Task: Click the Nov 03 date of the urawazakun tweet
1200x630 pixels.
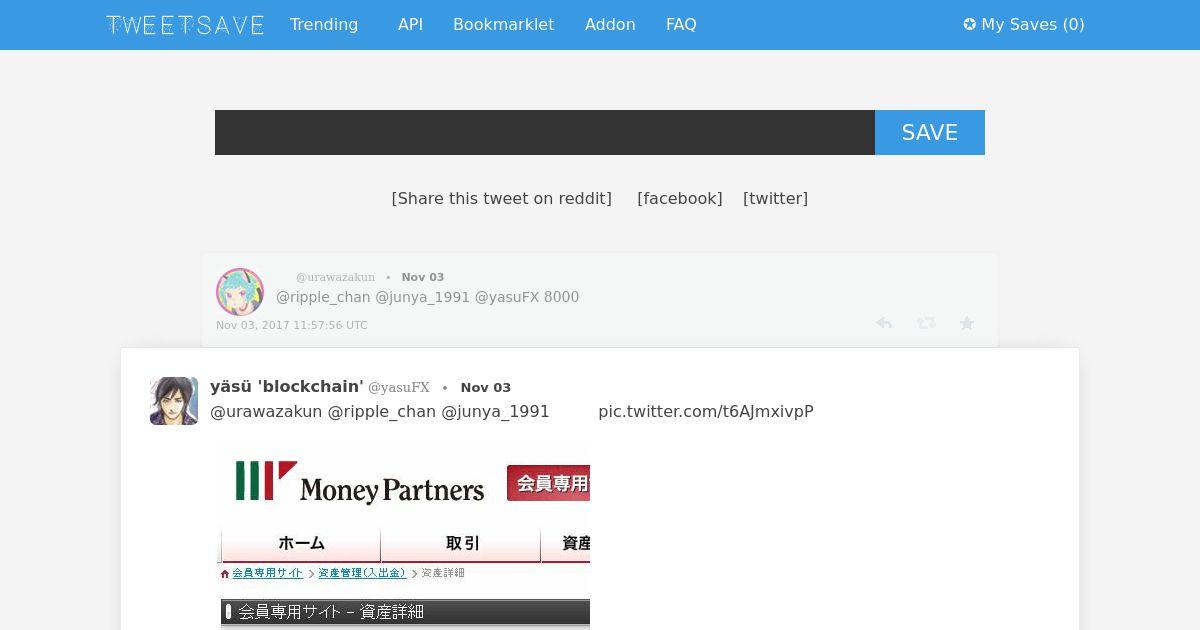Action: point(423,277)
